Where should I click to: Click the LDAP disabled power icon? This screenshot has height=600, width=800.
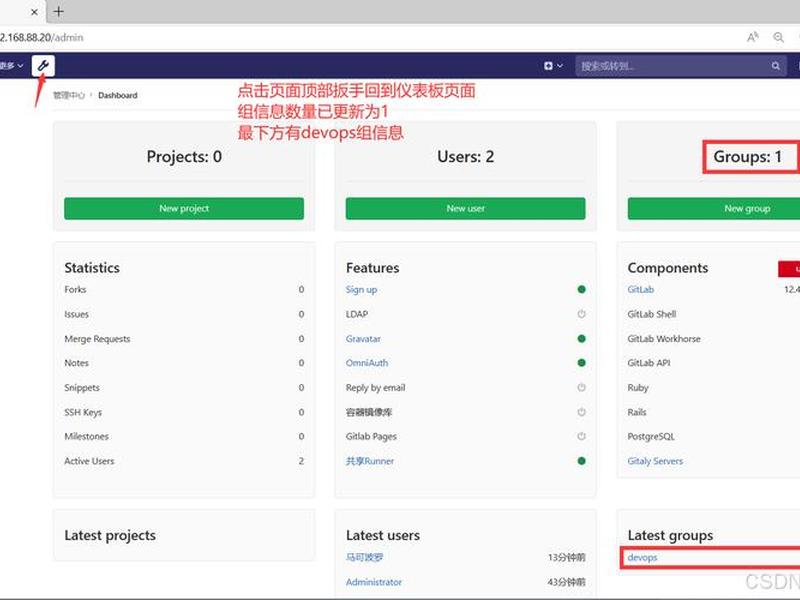point(581,314)
